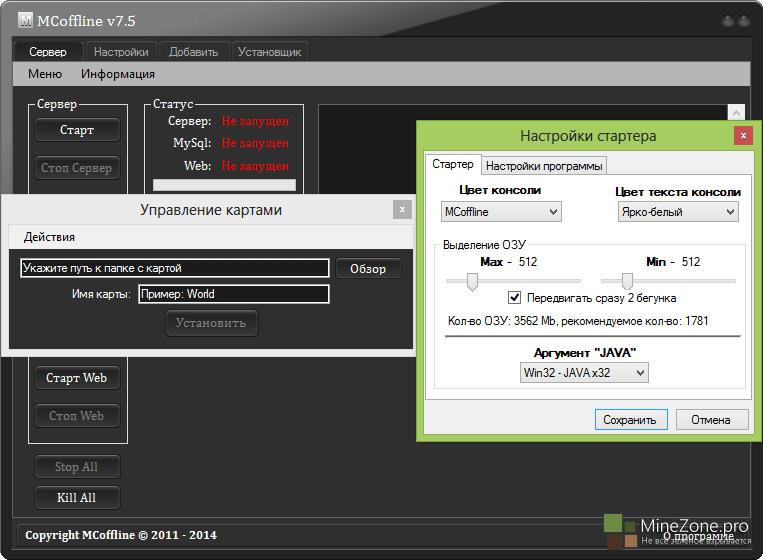
Task: Switch to the Настройки tab
Action: pos(121,52)
